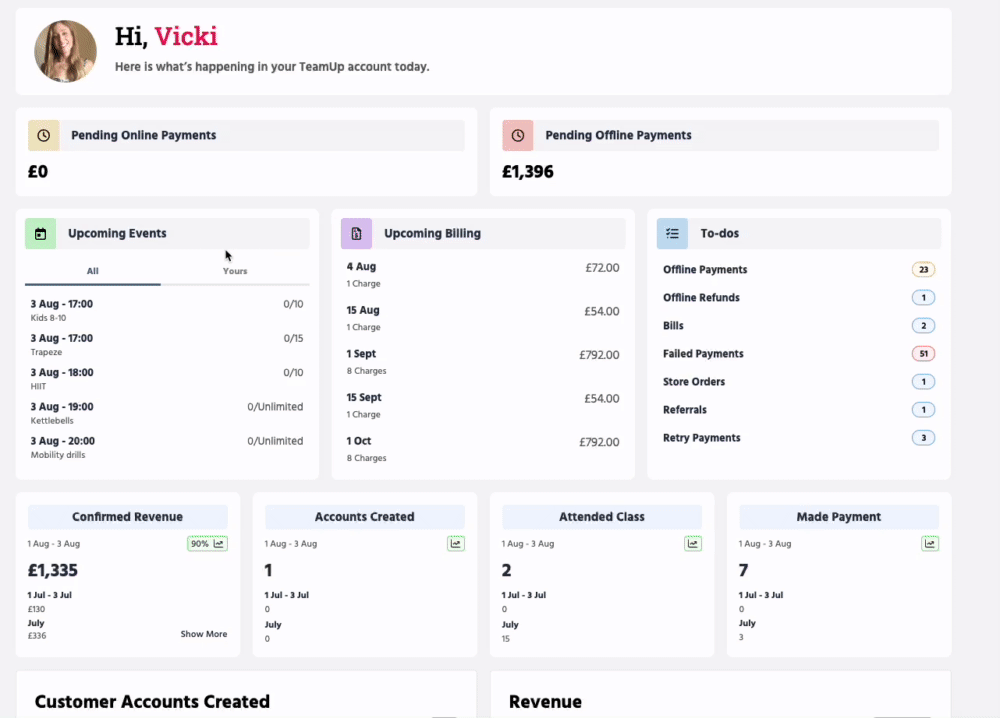Screen dimensions: 1000x718
Task: Open the Confirmed Revenue 90% chart icon
Action: [207, 544]
